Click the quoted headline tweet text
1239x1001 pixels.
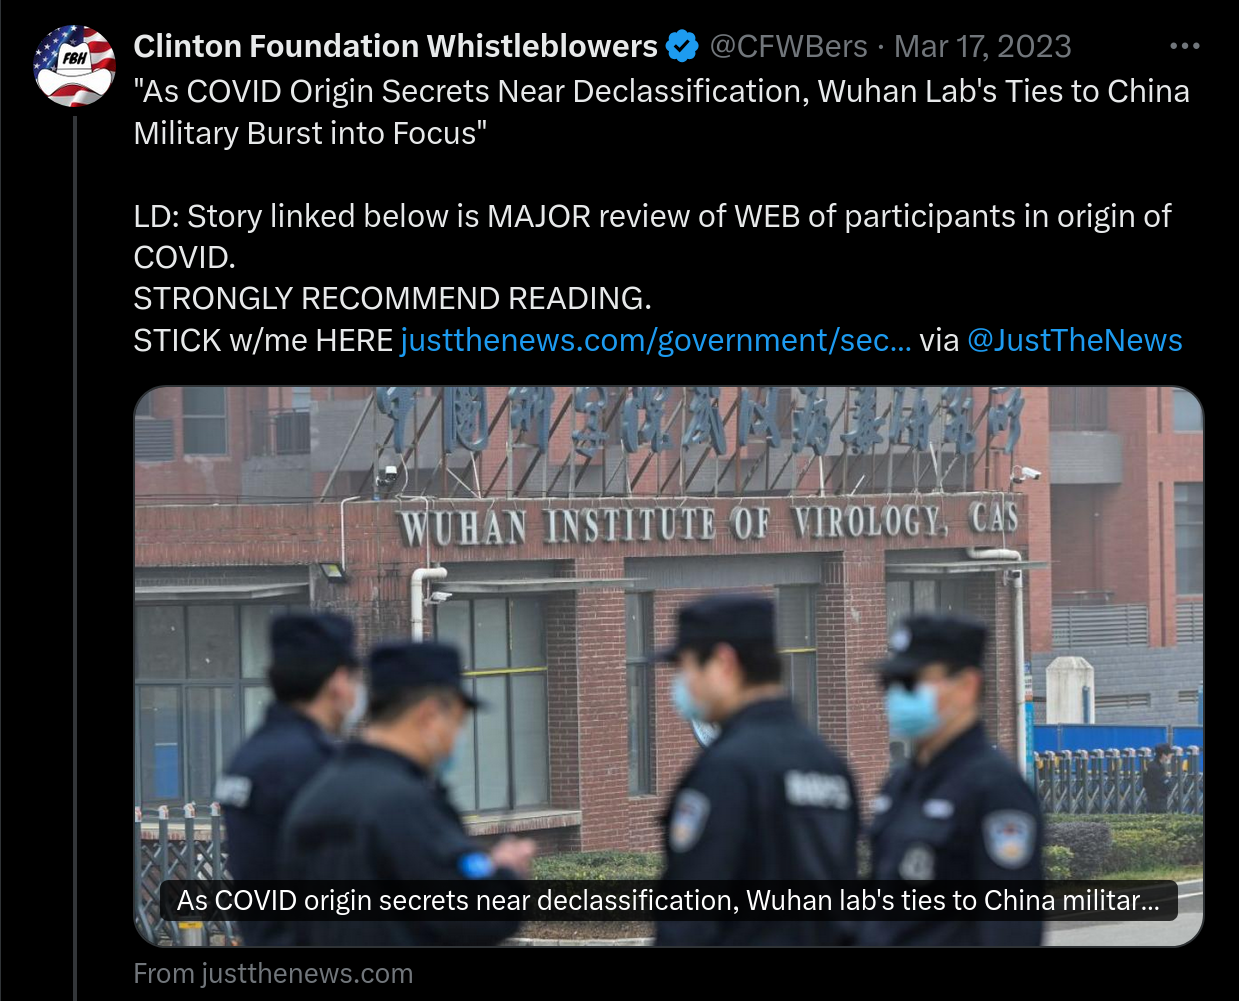(661, 112)
